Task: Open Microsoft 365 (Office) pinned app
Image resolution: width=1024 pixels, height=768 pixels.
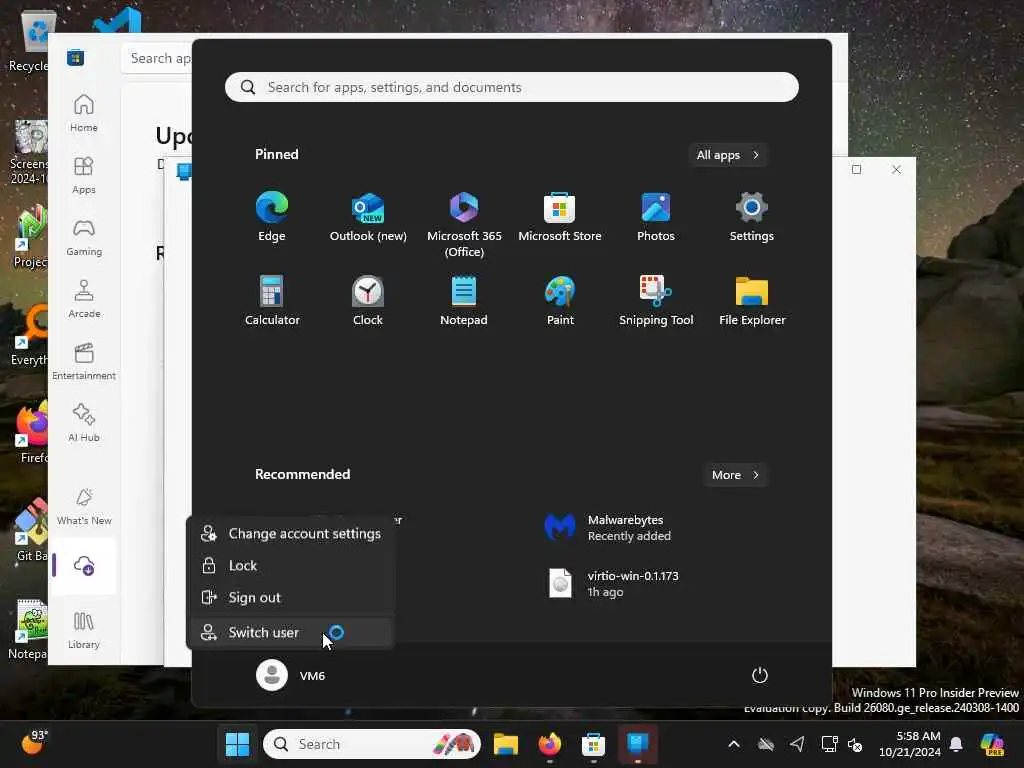Action: pyautogui.click(x=464, y=225)
